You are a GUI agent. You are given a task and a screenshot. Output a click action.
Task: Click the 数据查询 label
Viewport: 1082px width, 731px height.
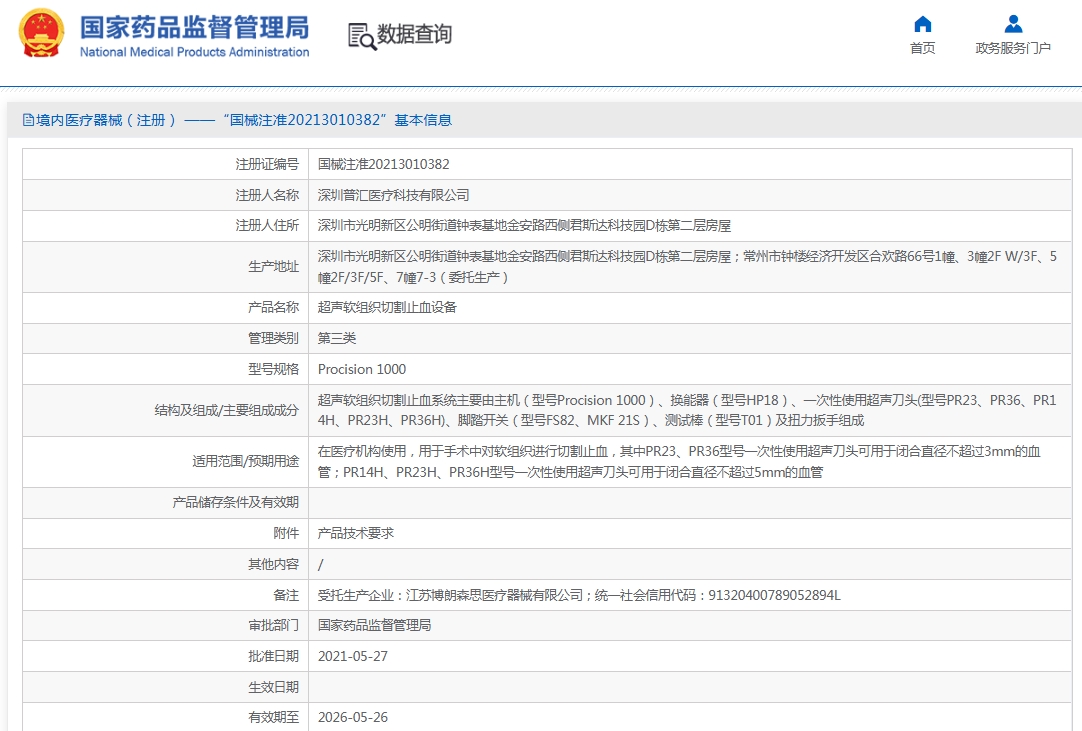click(415, 34)
